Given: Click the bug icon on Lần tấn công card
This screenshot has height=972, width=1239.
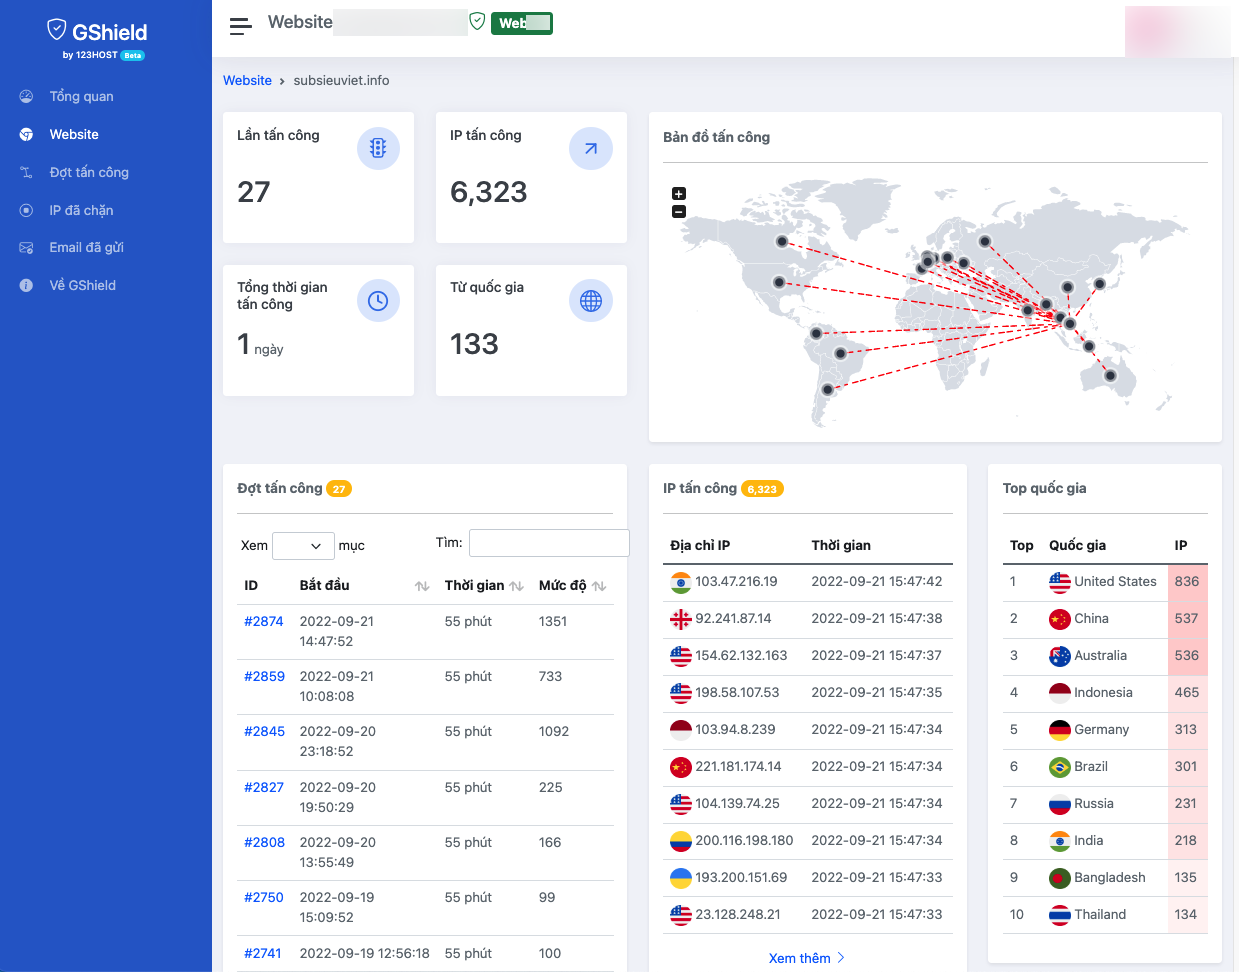Looking at the screenshot, I should [378, 148].
